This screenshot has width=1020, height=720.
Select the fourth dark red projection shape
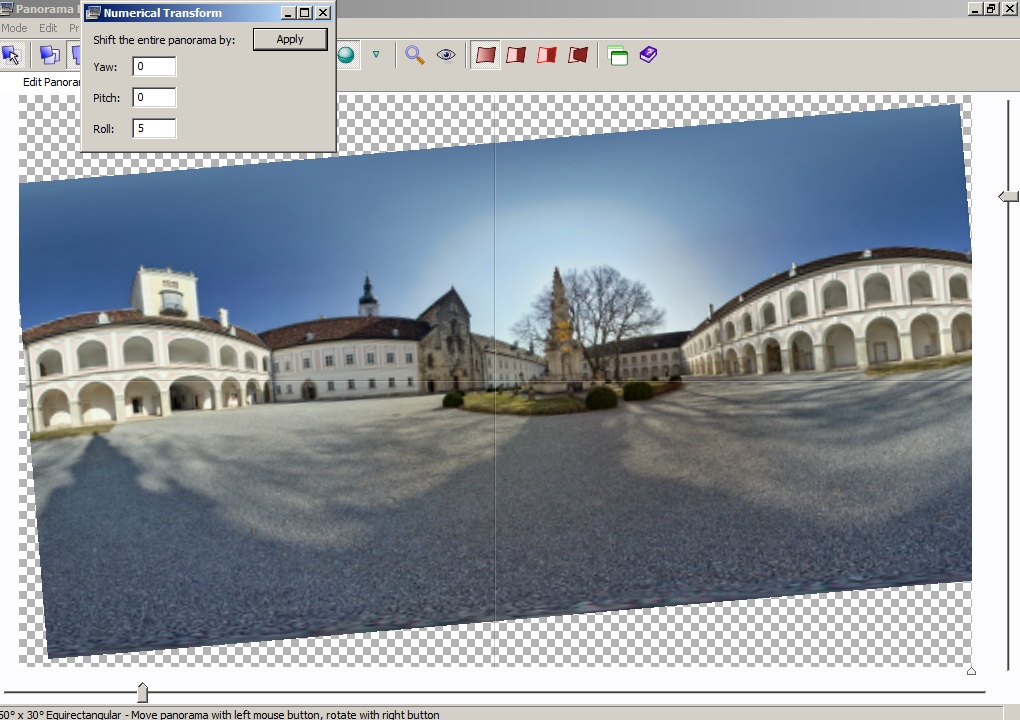(x=578, y=55)
